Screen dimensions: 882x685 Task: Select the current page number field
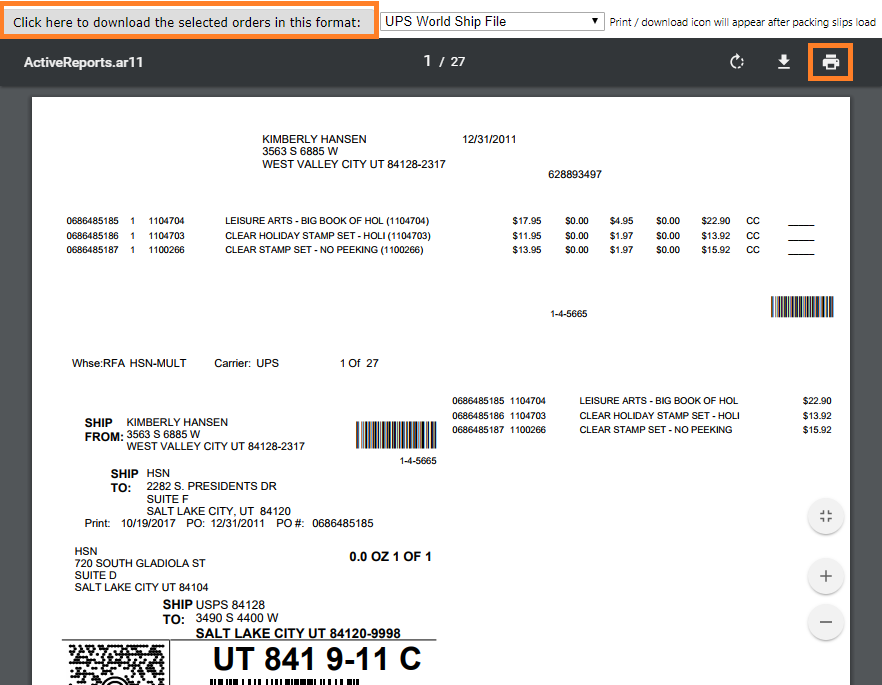(428, 61)
